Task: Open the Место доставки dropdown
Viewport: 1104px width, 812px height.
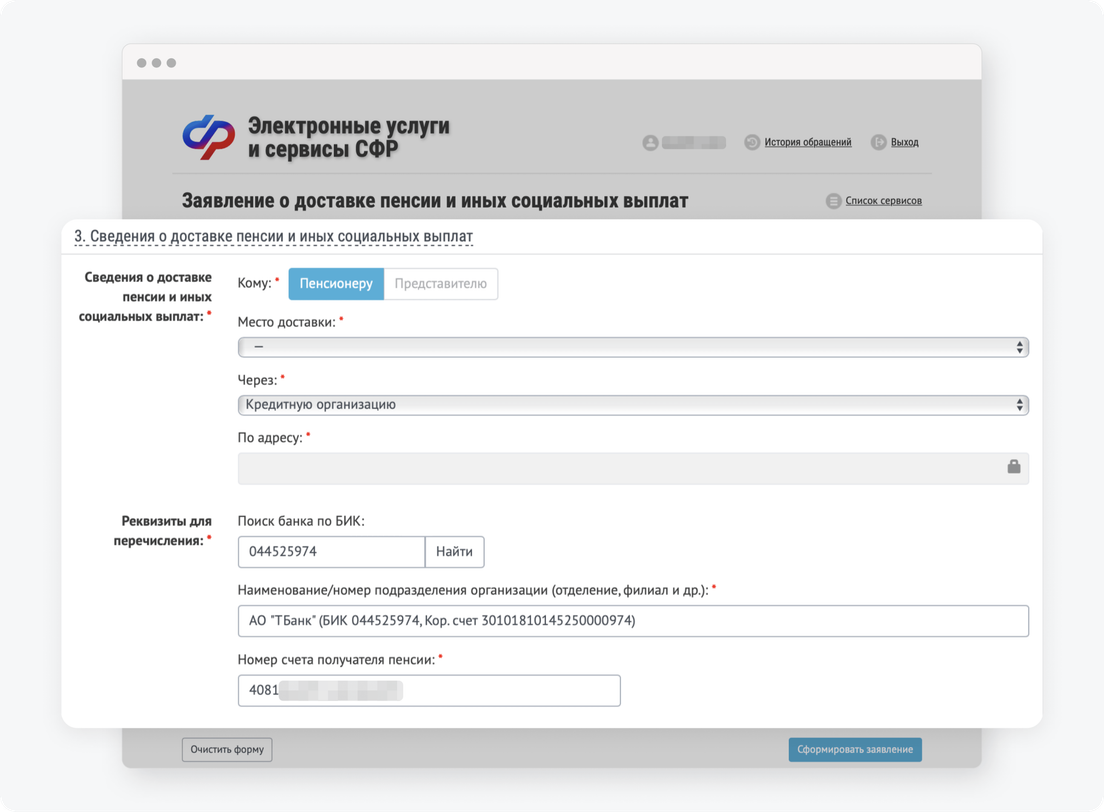Action: pos(633,347)
